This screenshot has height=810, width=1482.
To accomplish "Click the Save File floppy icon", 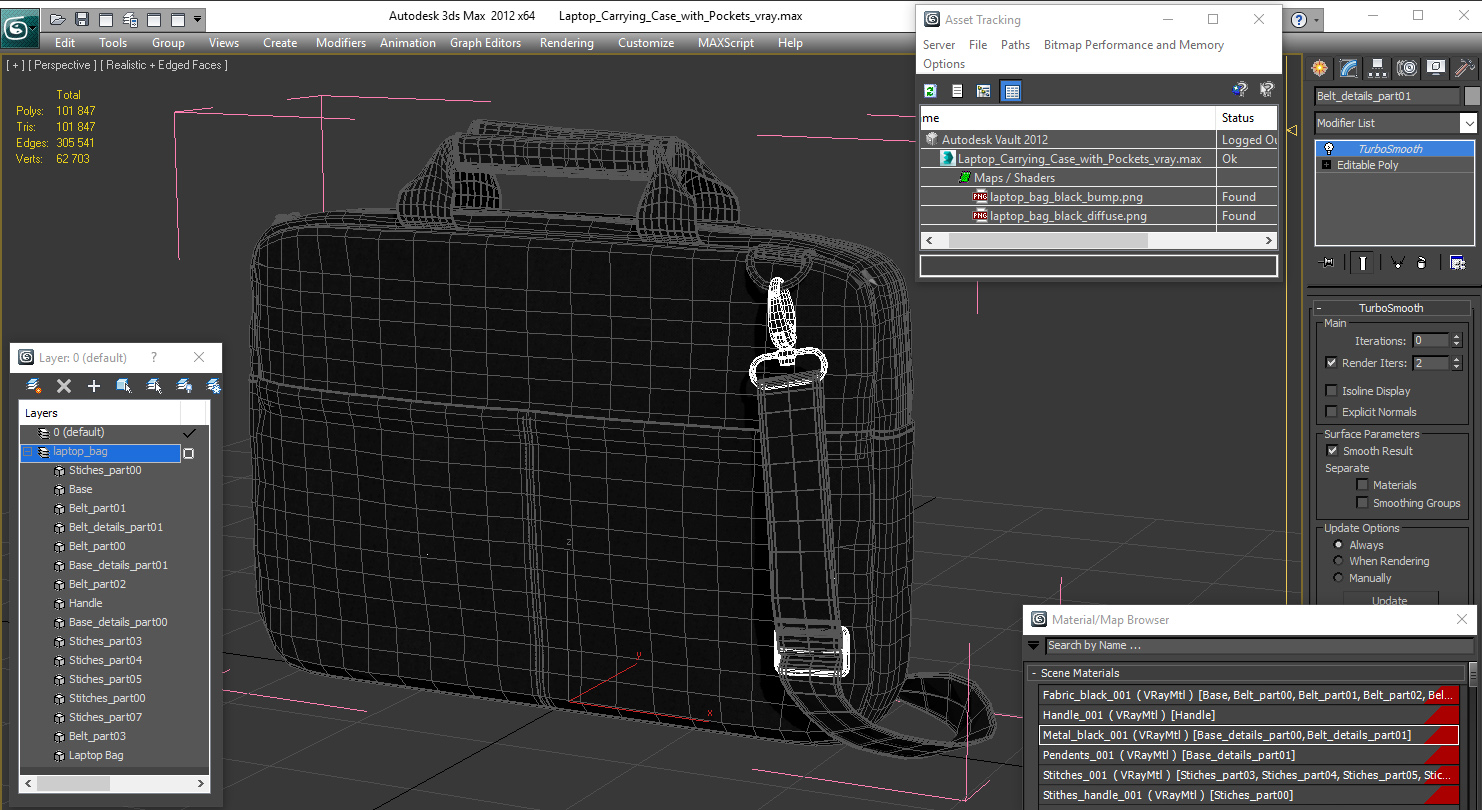I will (82, 19).
